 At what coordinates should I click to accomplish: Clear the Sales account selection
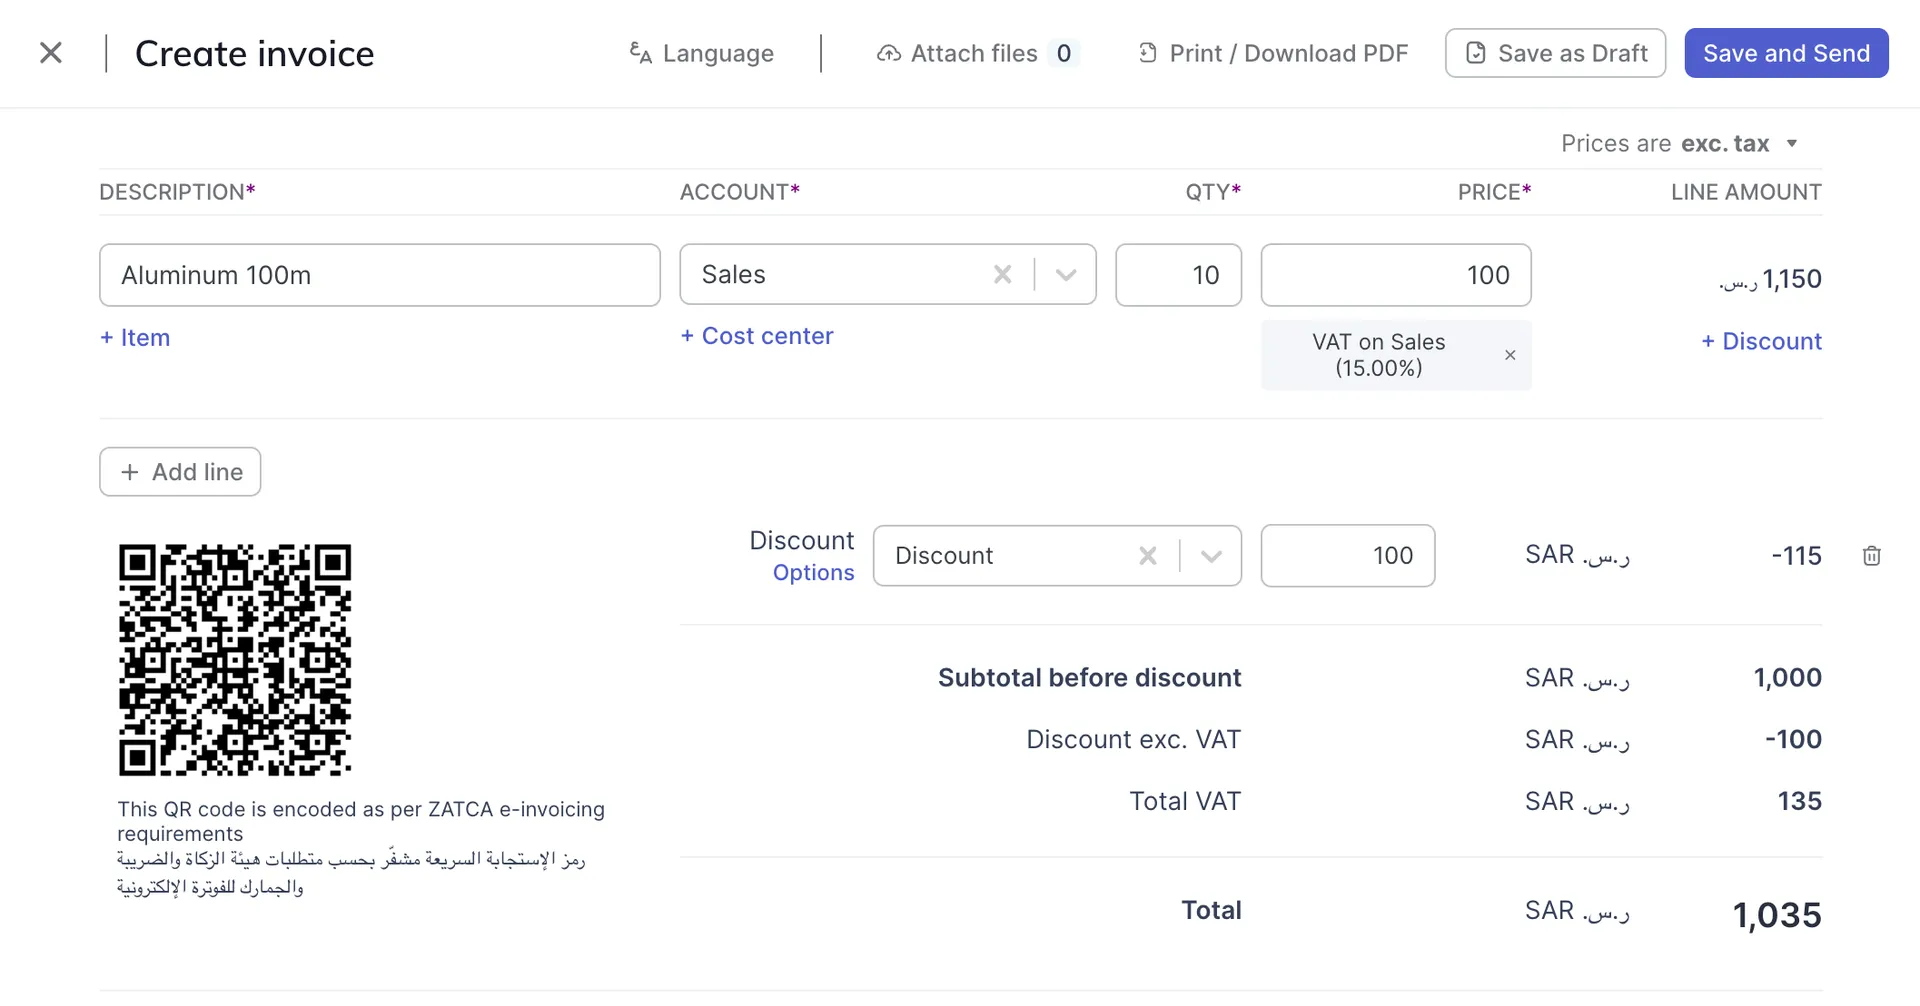point(1002,274)
